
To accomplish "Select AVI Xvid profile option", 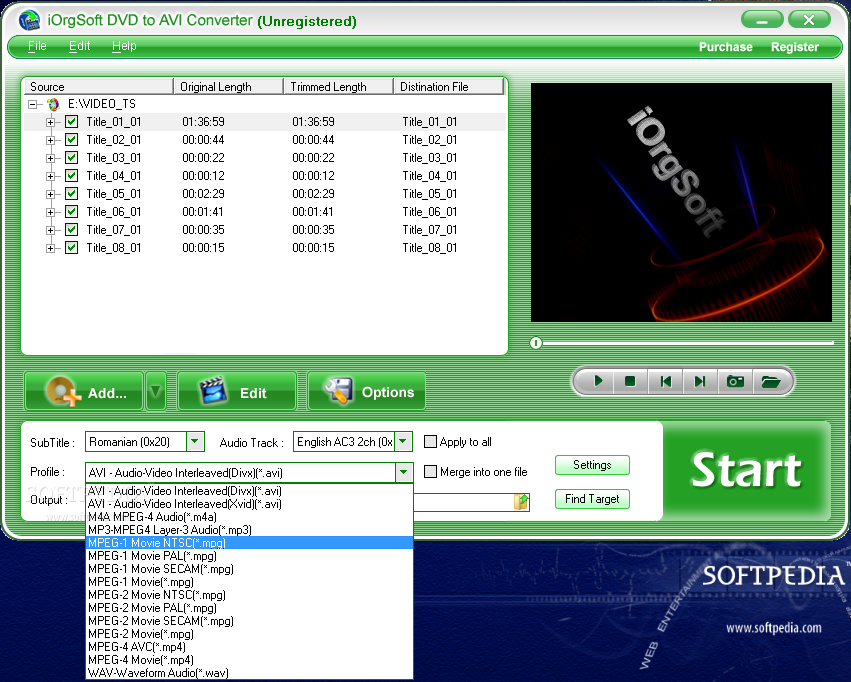I will tap(250, 503).
